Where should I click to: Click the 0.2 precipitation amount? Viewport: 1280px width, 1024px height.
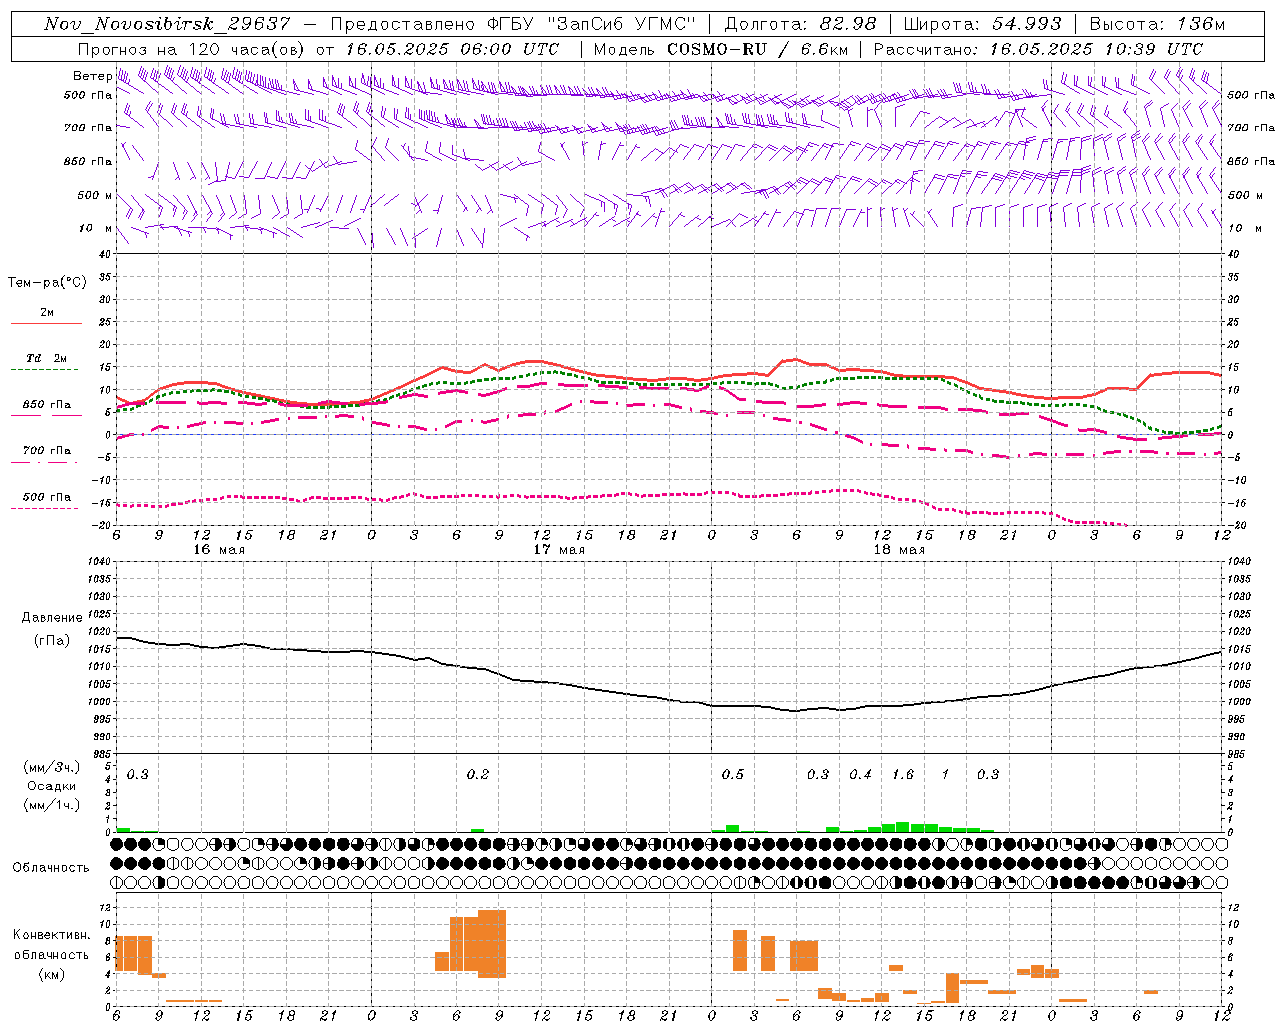[478, 774]
